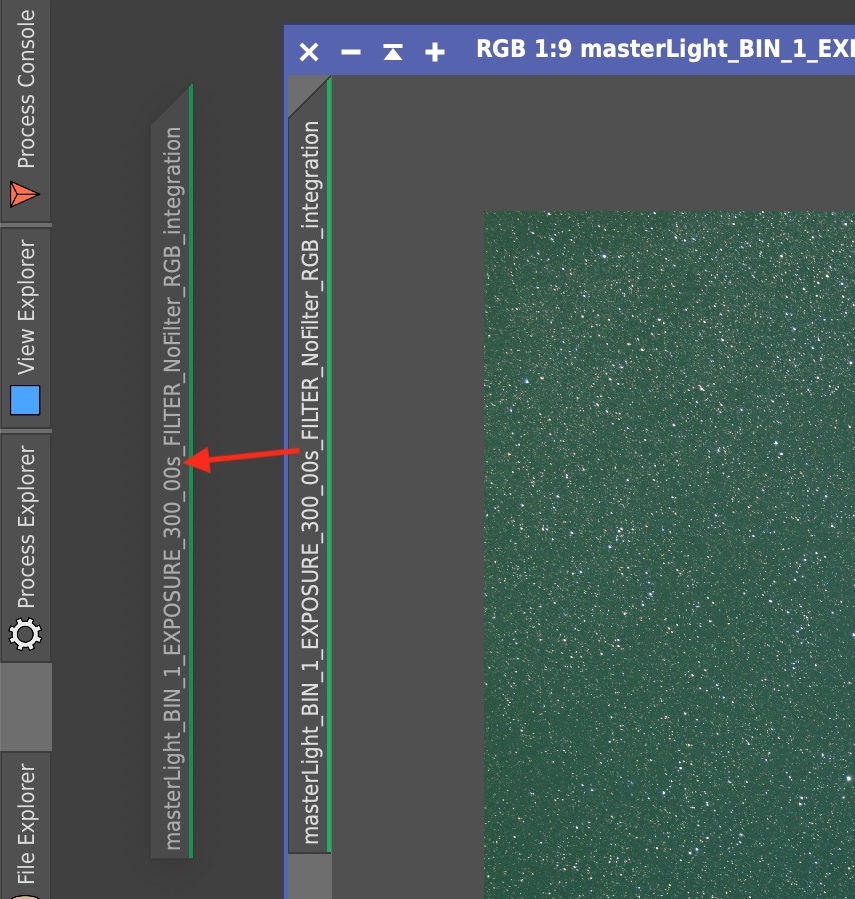Click the blue View Explorer square icon

tap(25, 400)
